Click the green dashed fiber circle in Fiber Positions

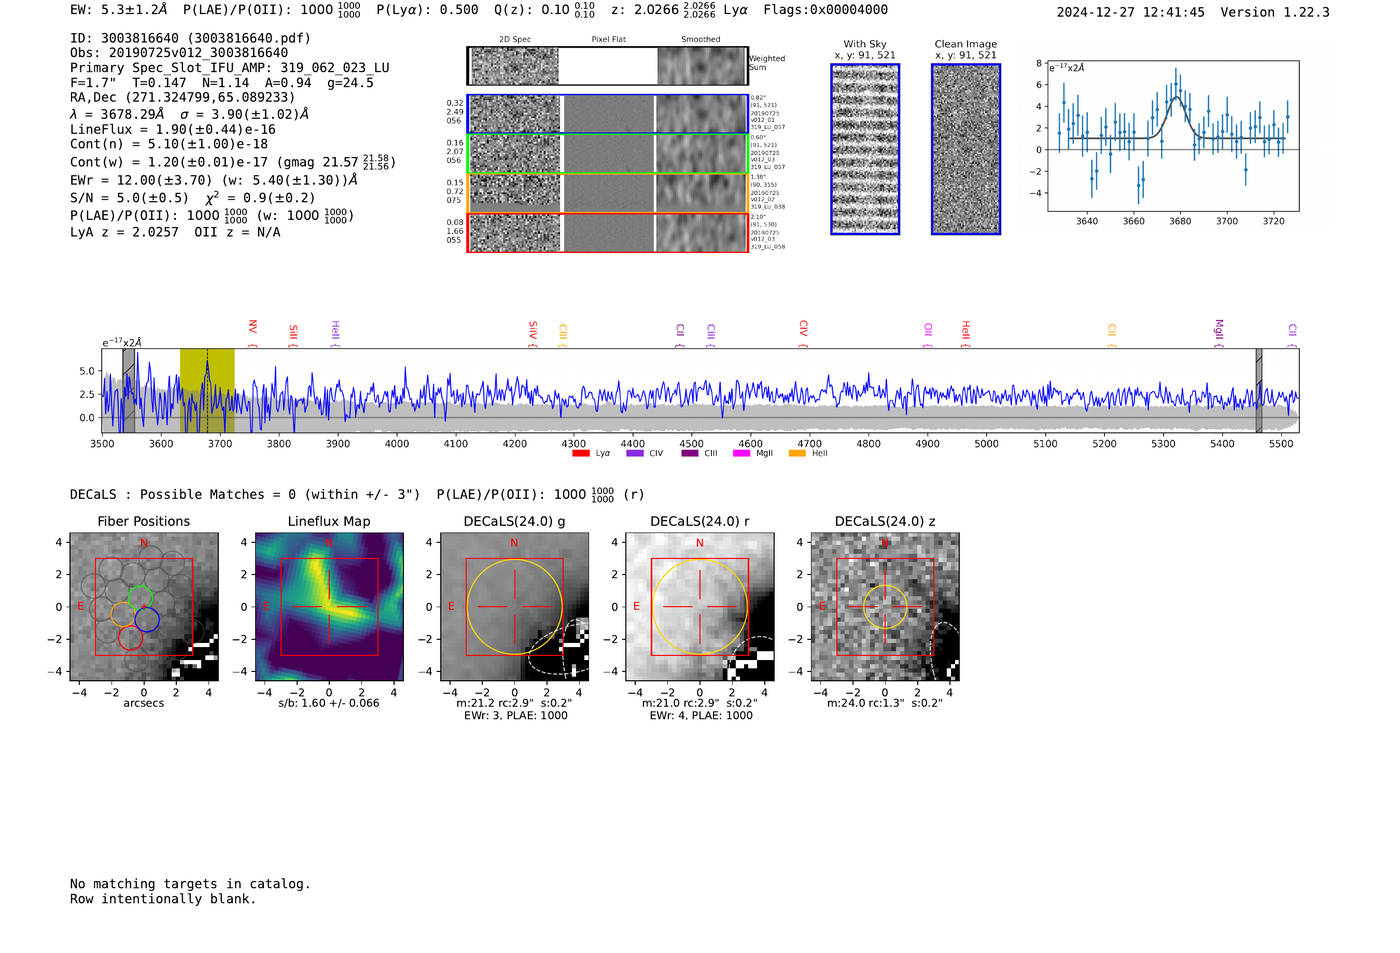(x=140, y=597)
